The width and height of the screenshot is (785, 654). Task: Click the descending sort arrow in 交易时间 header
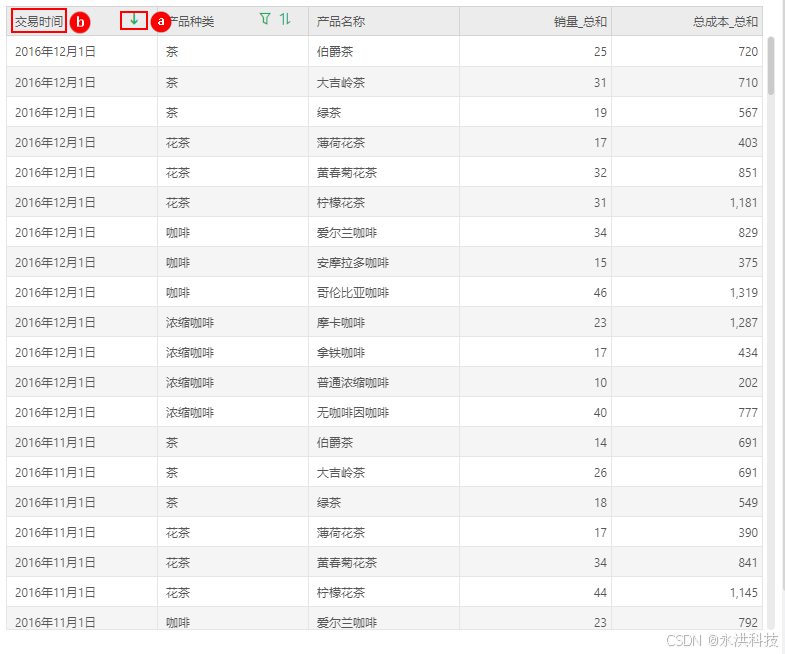pos(134,20)
